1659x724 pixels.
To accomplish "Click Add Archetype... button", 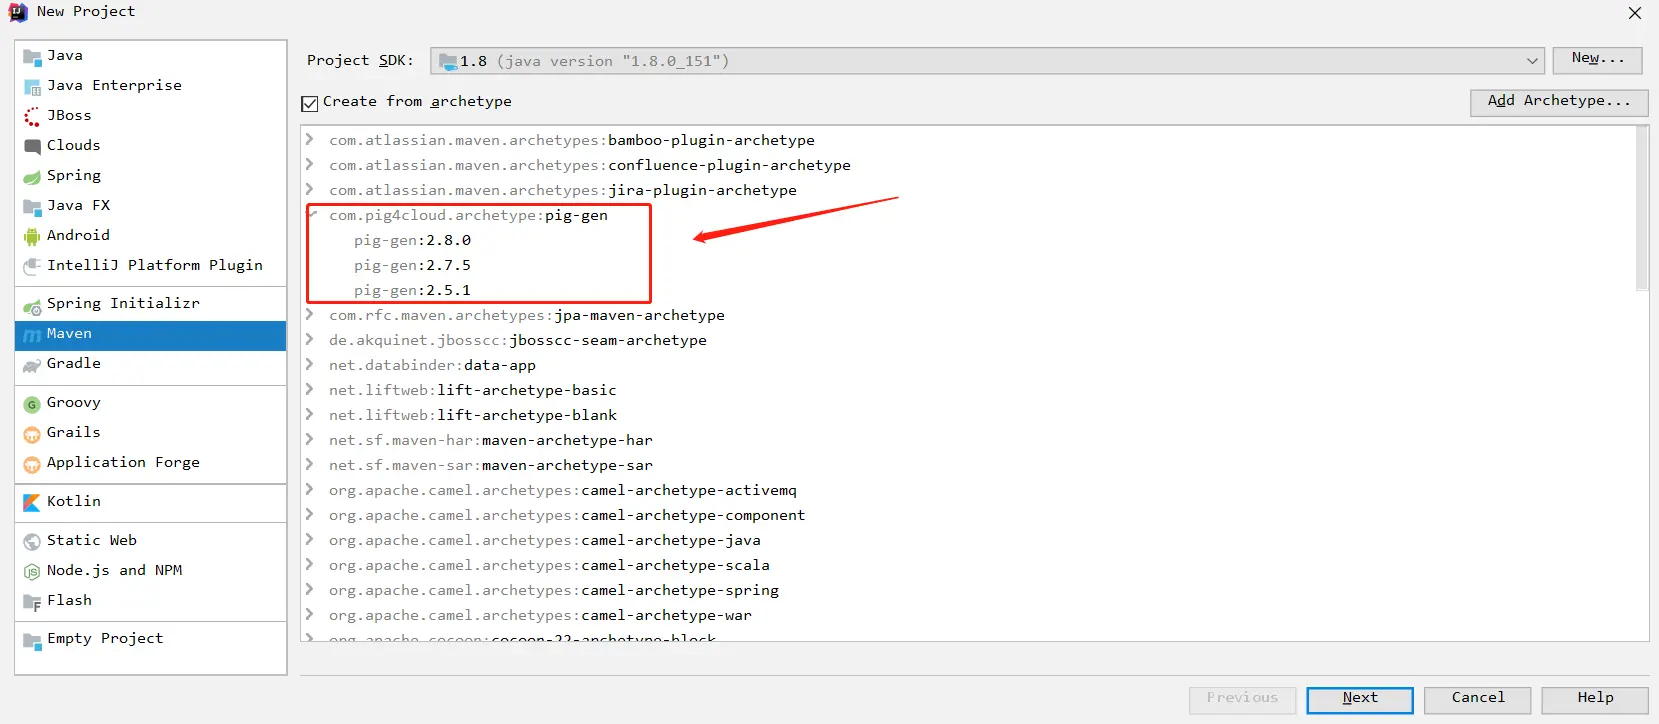I will (x=1559, y=102).
